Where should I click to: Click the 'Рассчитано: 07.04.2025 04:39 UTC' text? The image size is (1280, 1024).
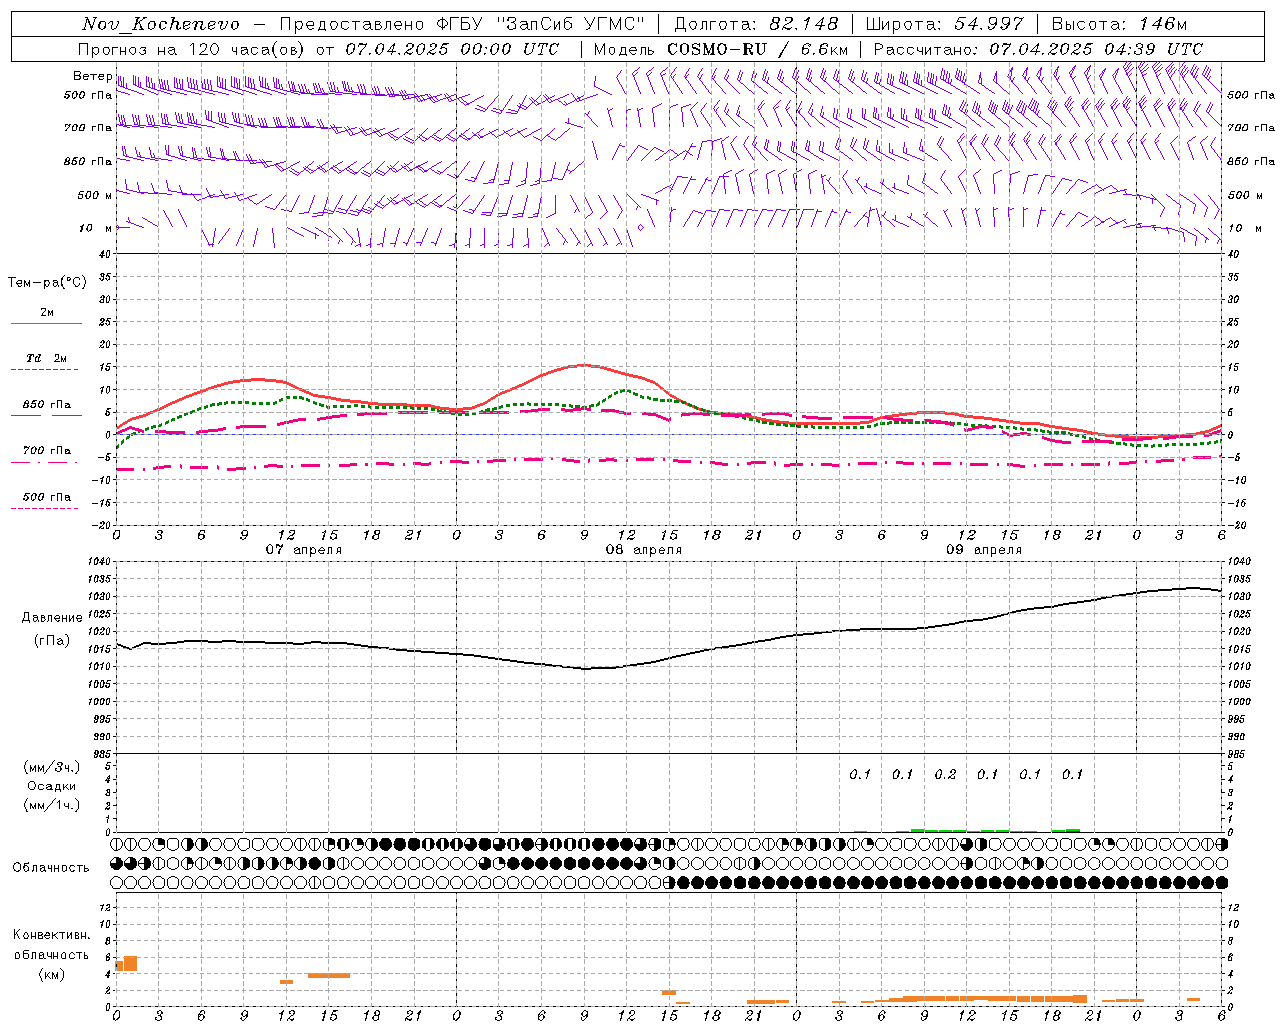[x=1038, y=49]
